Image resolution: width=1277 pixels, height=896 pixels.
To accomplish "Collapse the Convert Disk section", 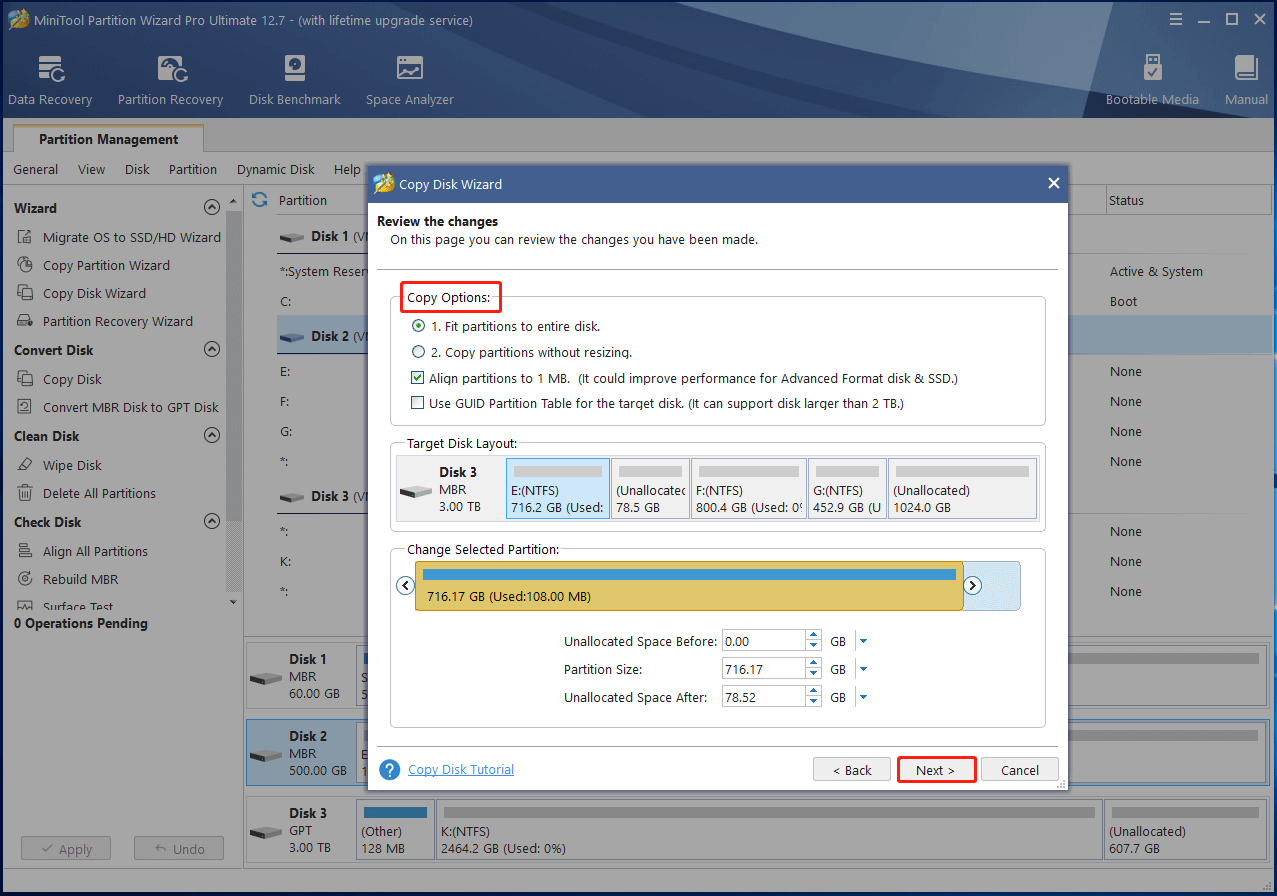I will point(211,350).
